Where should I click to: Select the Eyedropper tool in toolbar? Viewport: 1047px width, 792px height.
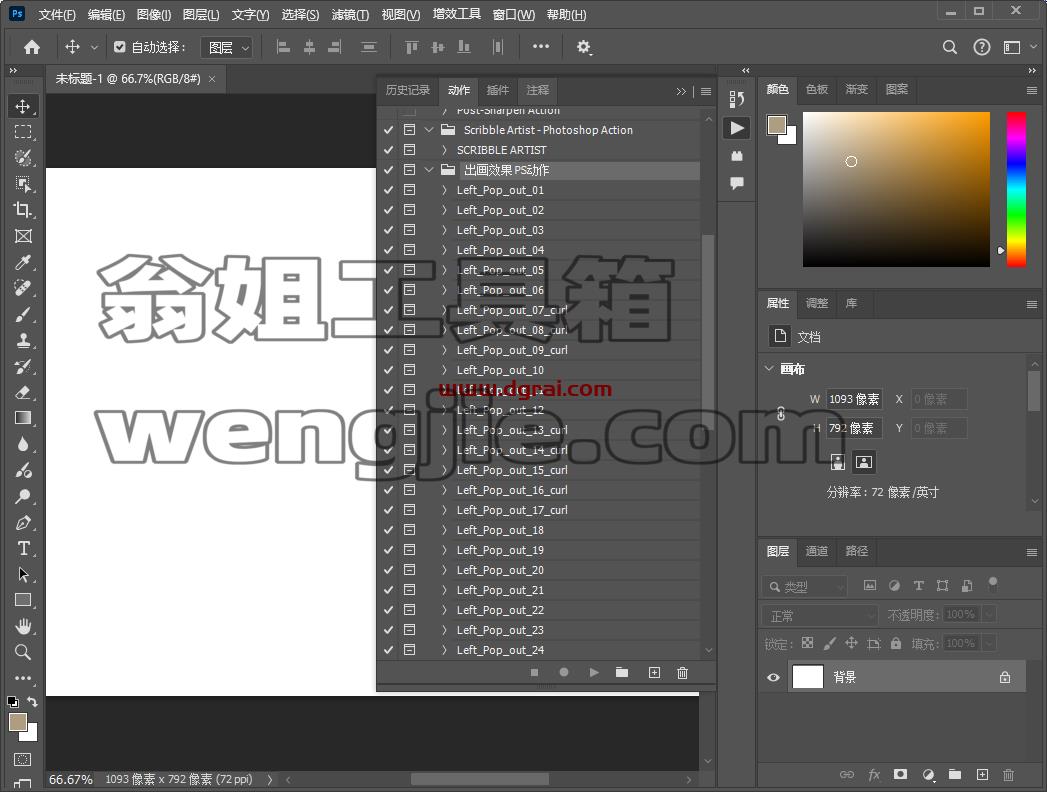23,262
